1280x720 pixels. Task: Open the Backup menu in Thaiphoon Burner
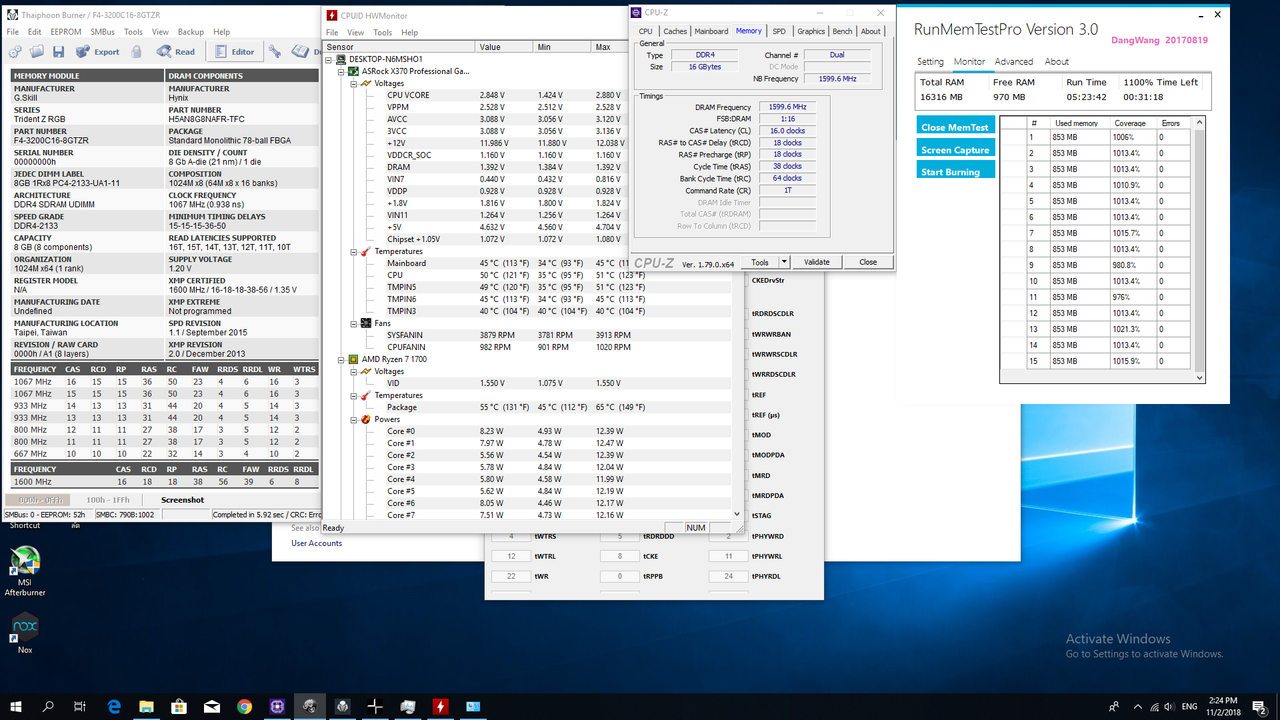[190, 32]
